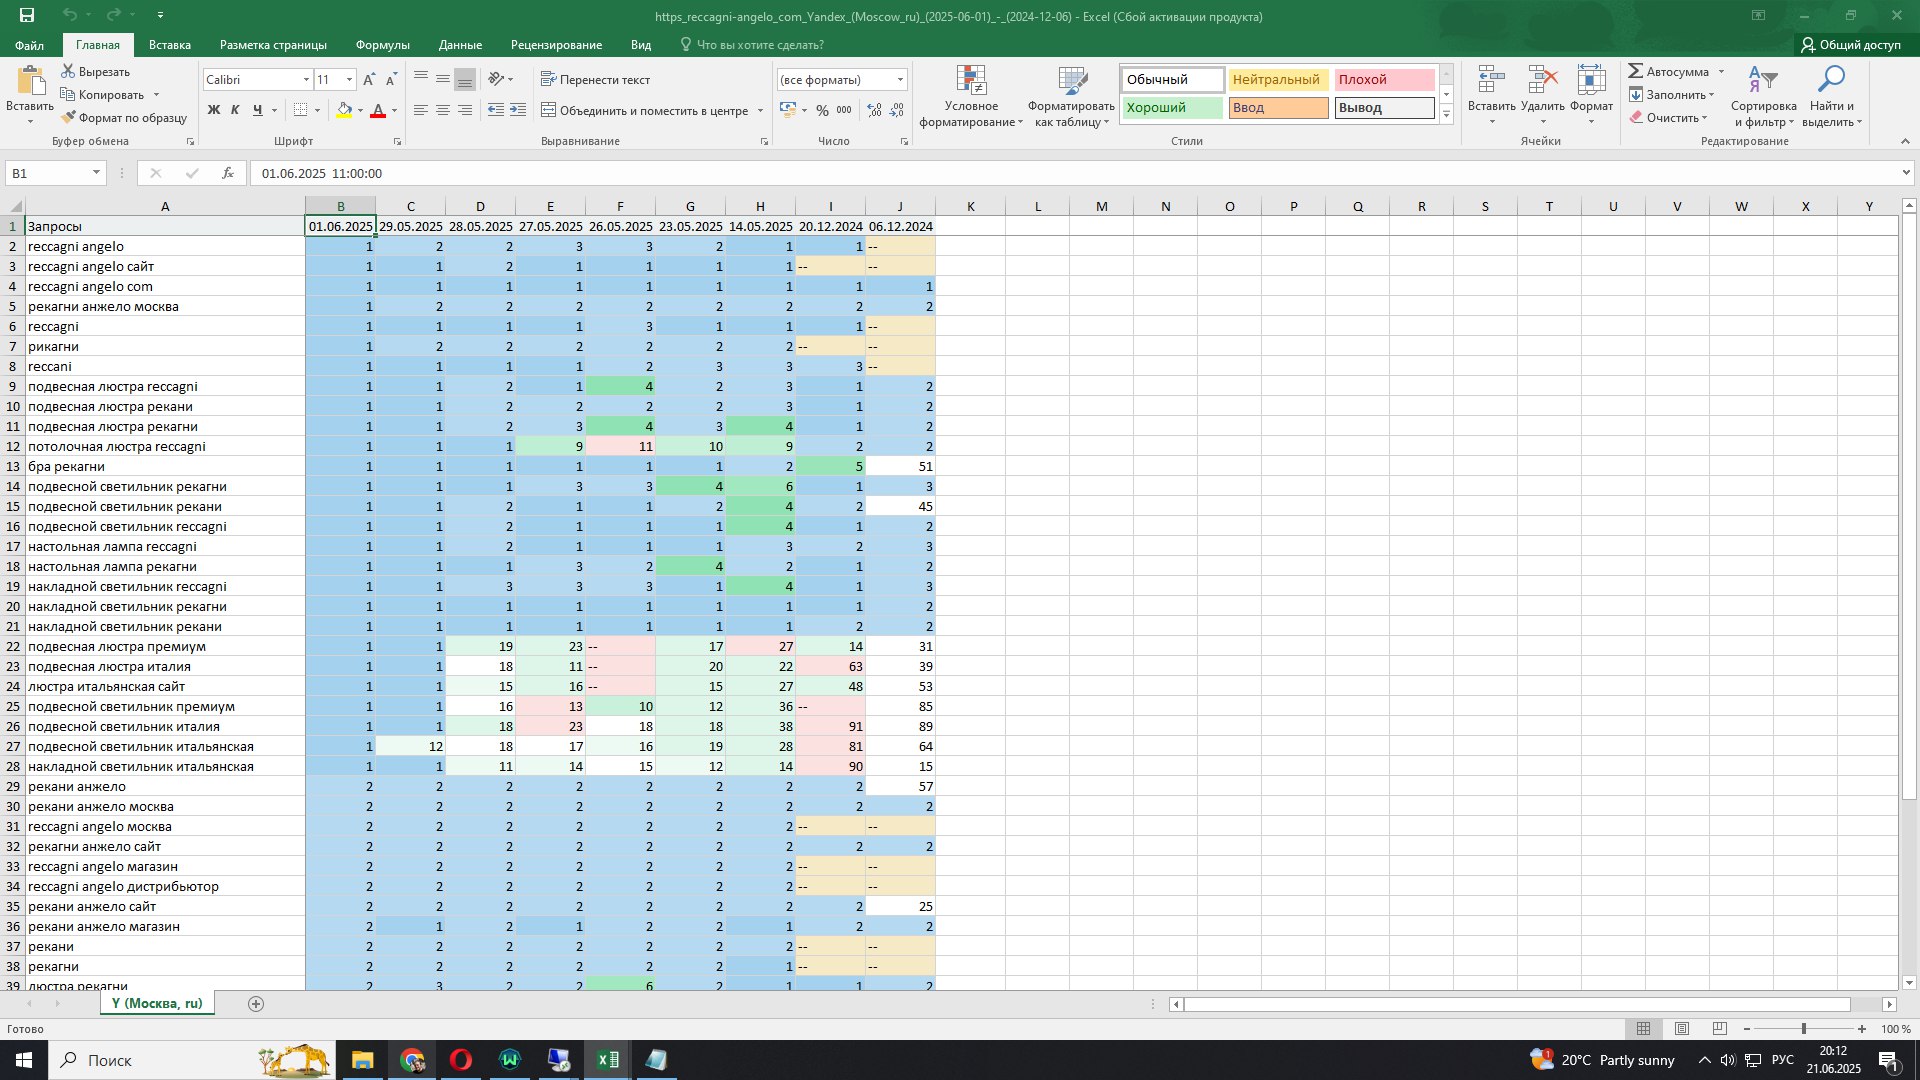Toggle bottom vertical alignment
This screenshot has width=1920, height=1080.
tap(465, 79)
